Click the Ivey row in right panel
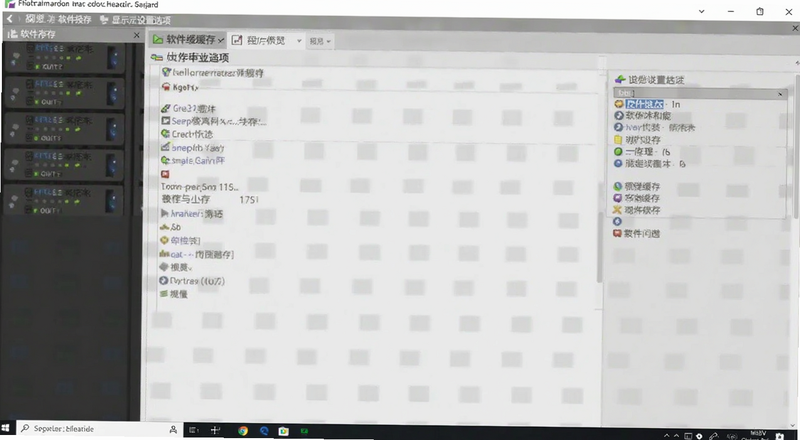This screenshot has height=440, width=800. [x=655, y=128]
